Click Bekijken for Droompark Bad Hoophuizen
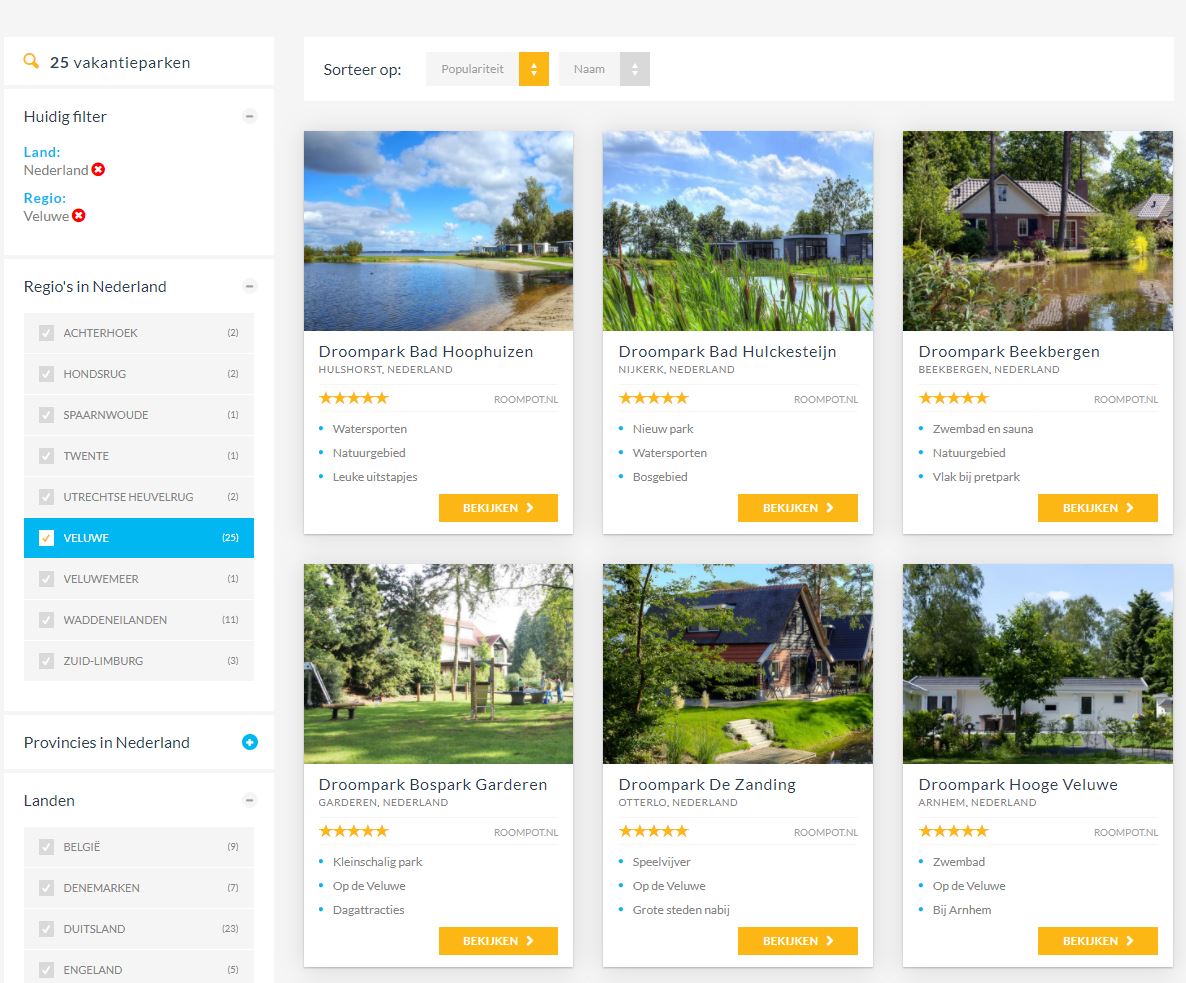 pyautogui.click(x=498, y=508)
